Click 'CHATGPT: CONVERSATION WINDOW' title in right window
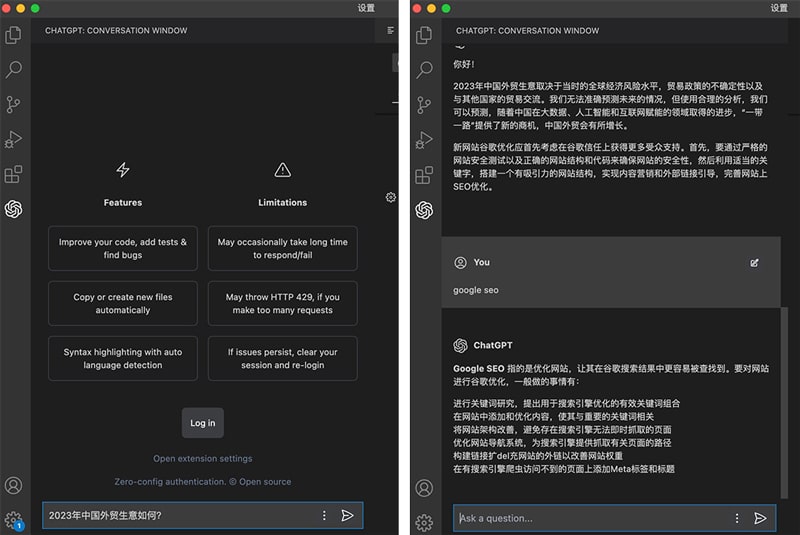This screenshot has width=800, height=535. coord(528,31)
